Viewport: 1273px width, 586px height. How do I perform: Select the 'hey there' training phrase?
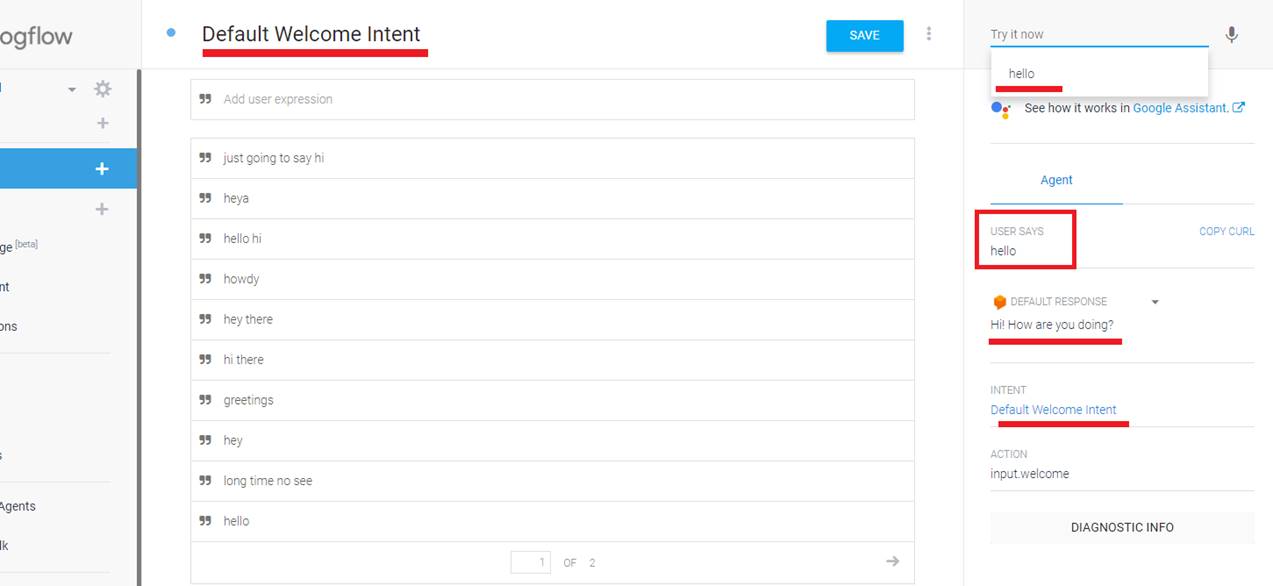248,319
